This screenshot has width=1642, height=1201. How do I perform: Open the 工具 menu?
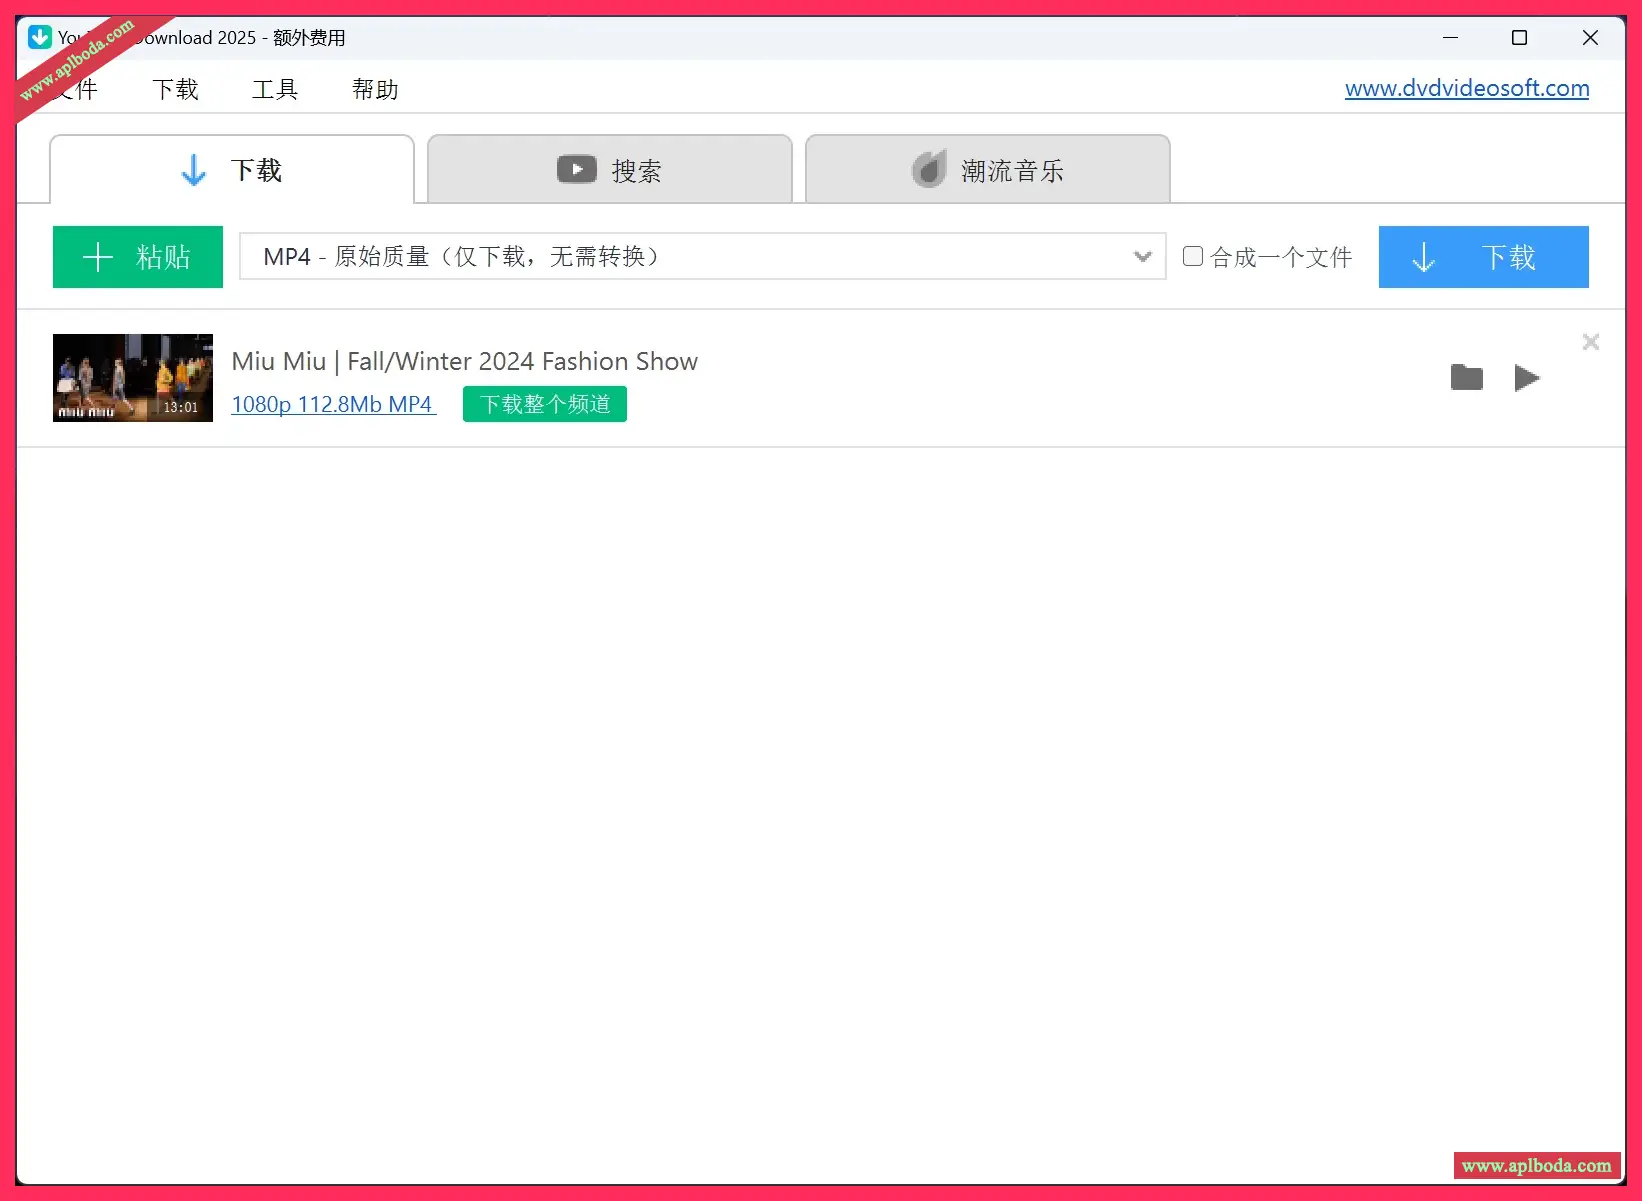275,89
